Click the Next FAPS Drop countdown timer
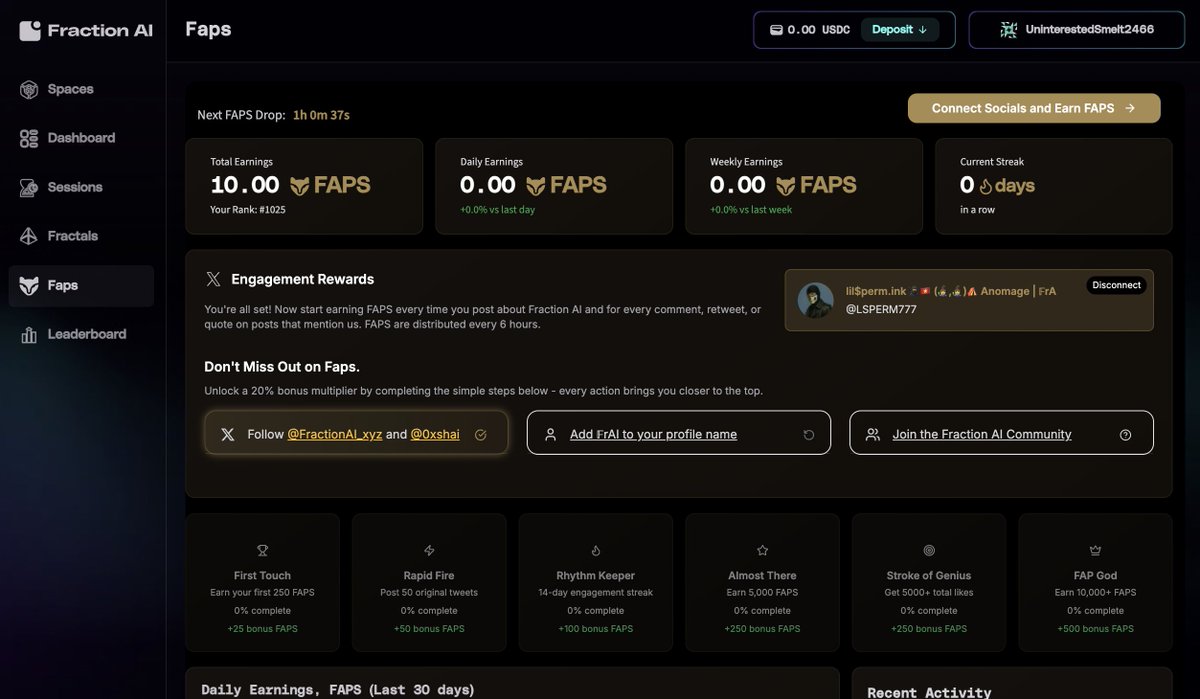1200x699 pixels. 321,115
